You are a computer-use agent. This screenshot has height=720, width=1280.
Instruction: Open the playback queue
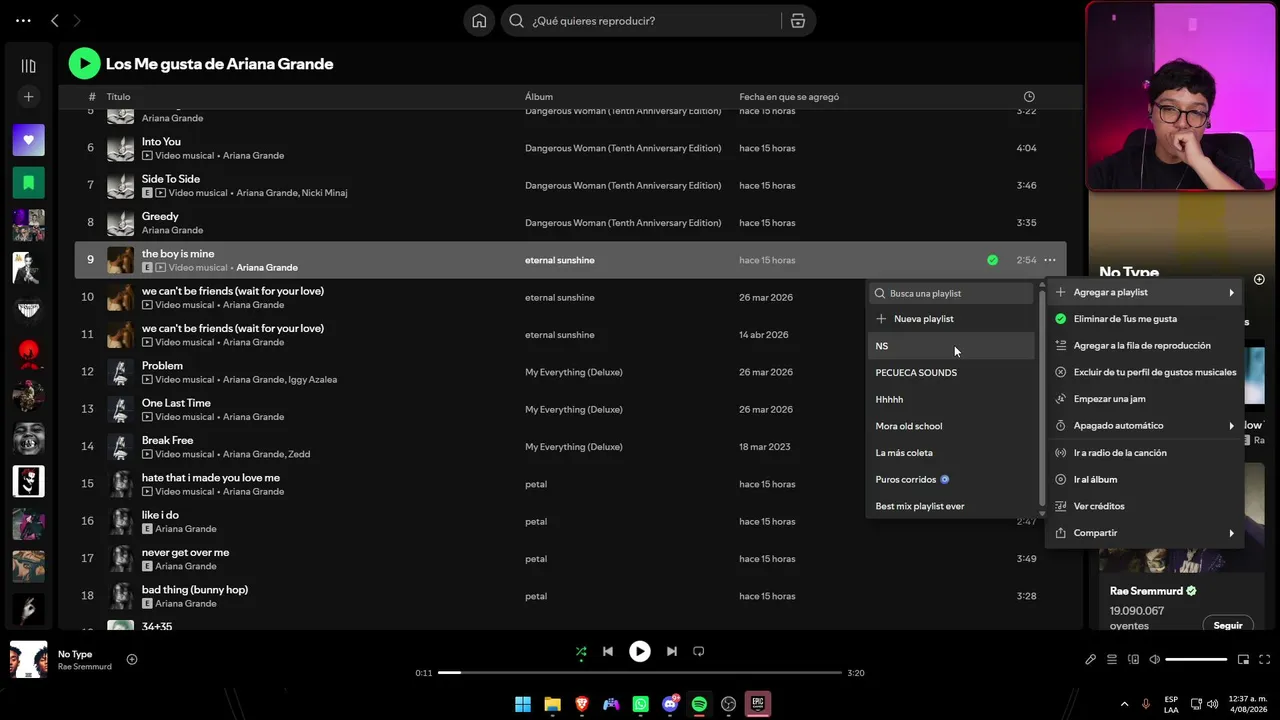[x=1112, y=660]
